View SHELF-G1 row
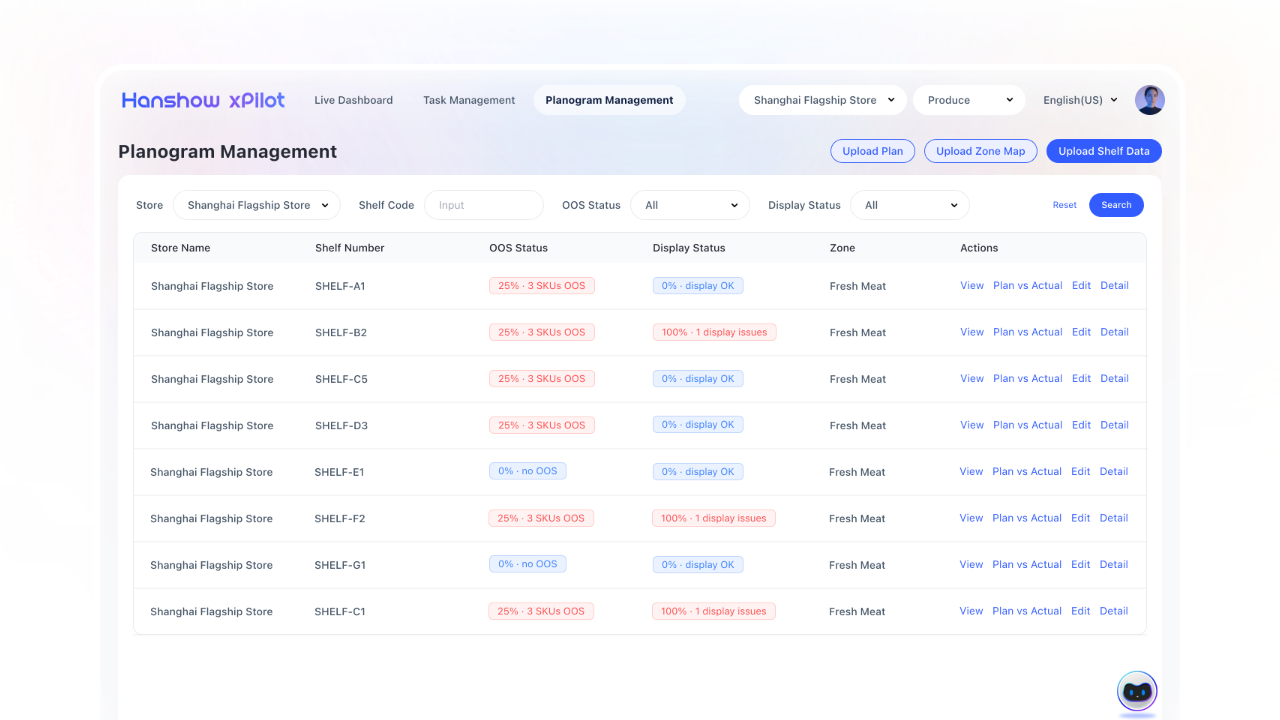This screenshot has height=720, width=1280. pyautogui.click(x=971, y=565)
